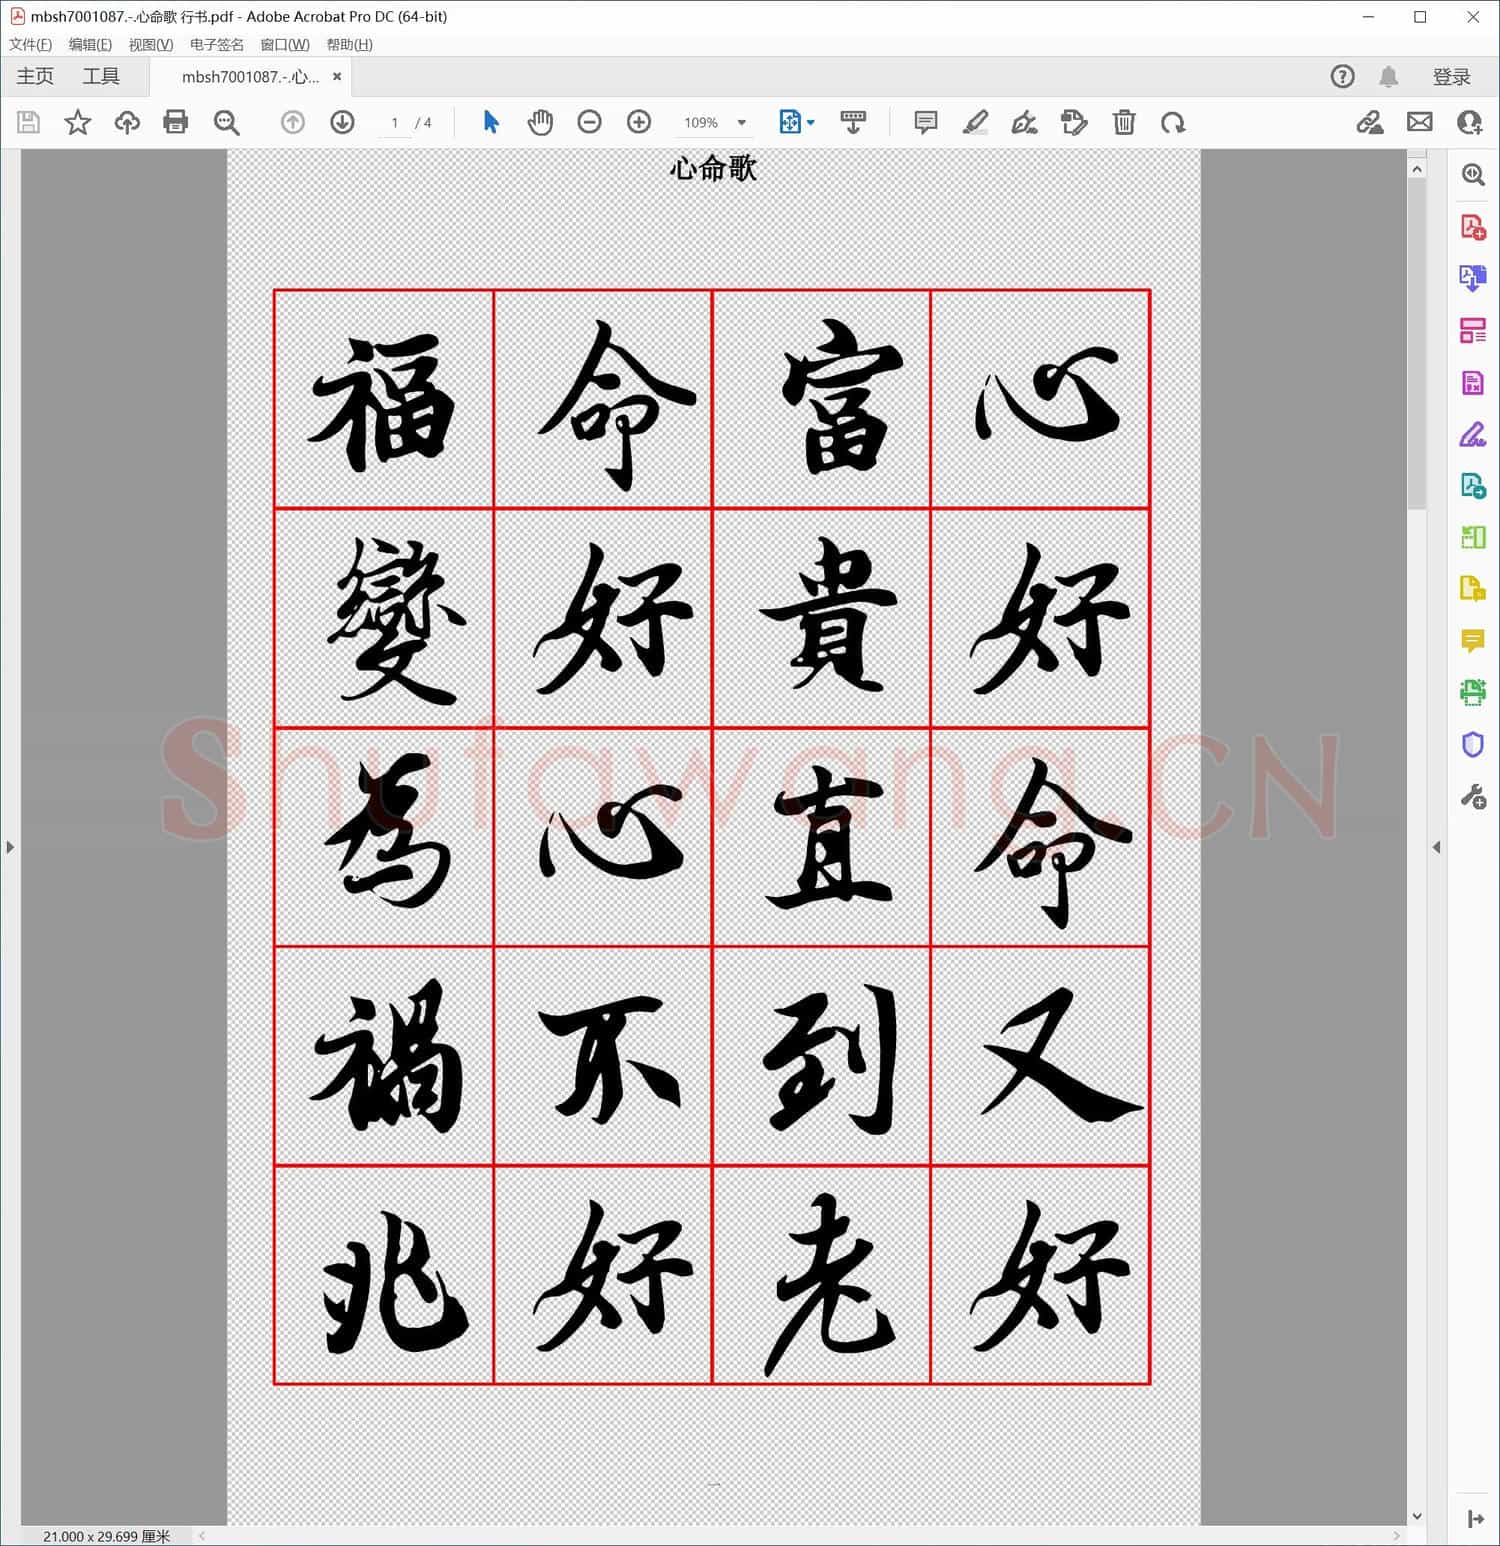1500x1546 pixels.
Task: Edit the page number input field
Action: (395, 122)
